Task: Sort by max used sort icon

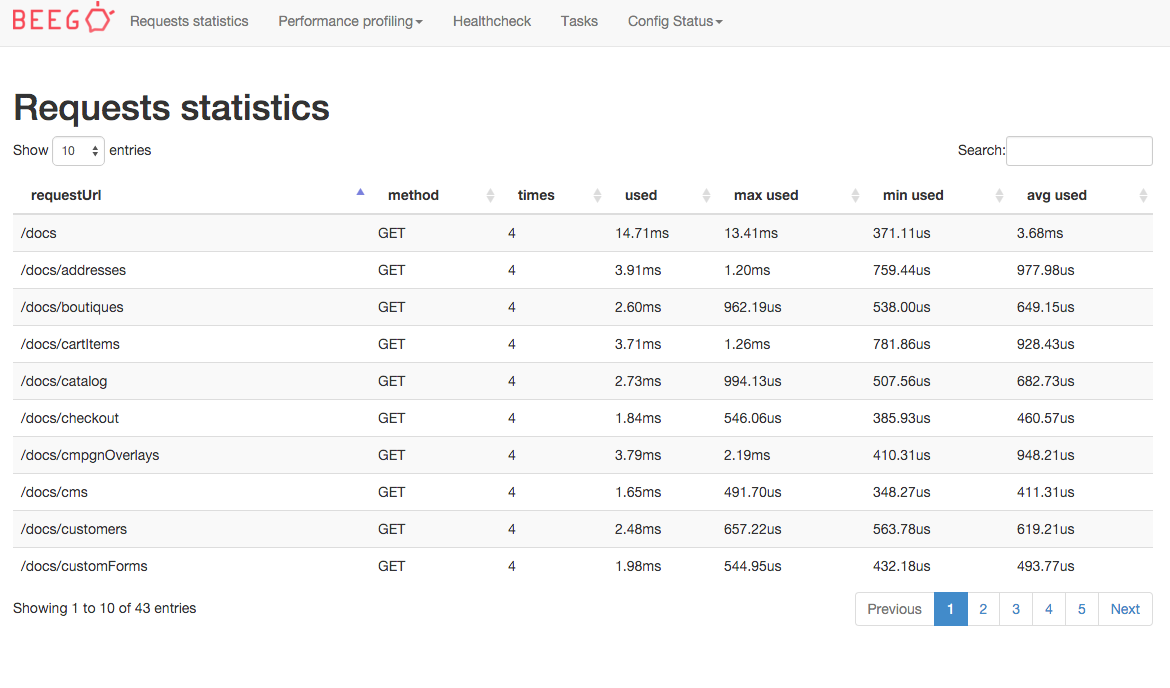Action: pyautogui.click(x=855, y=196)
